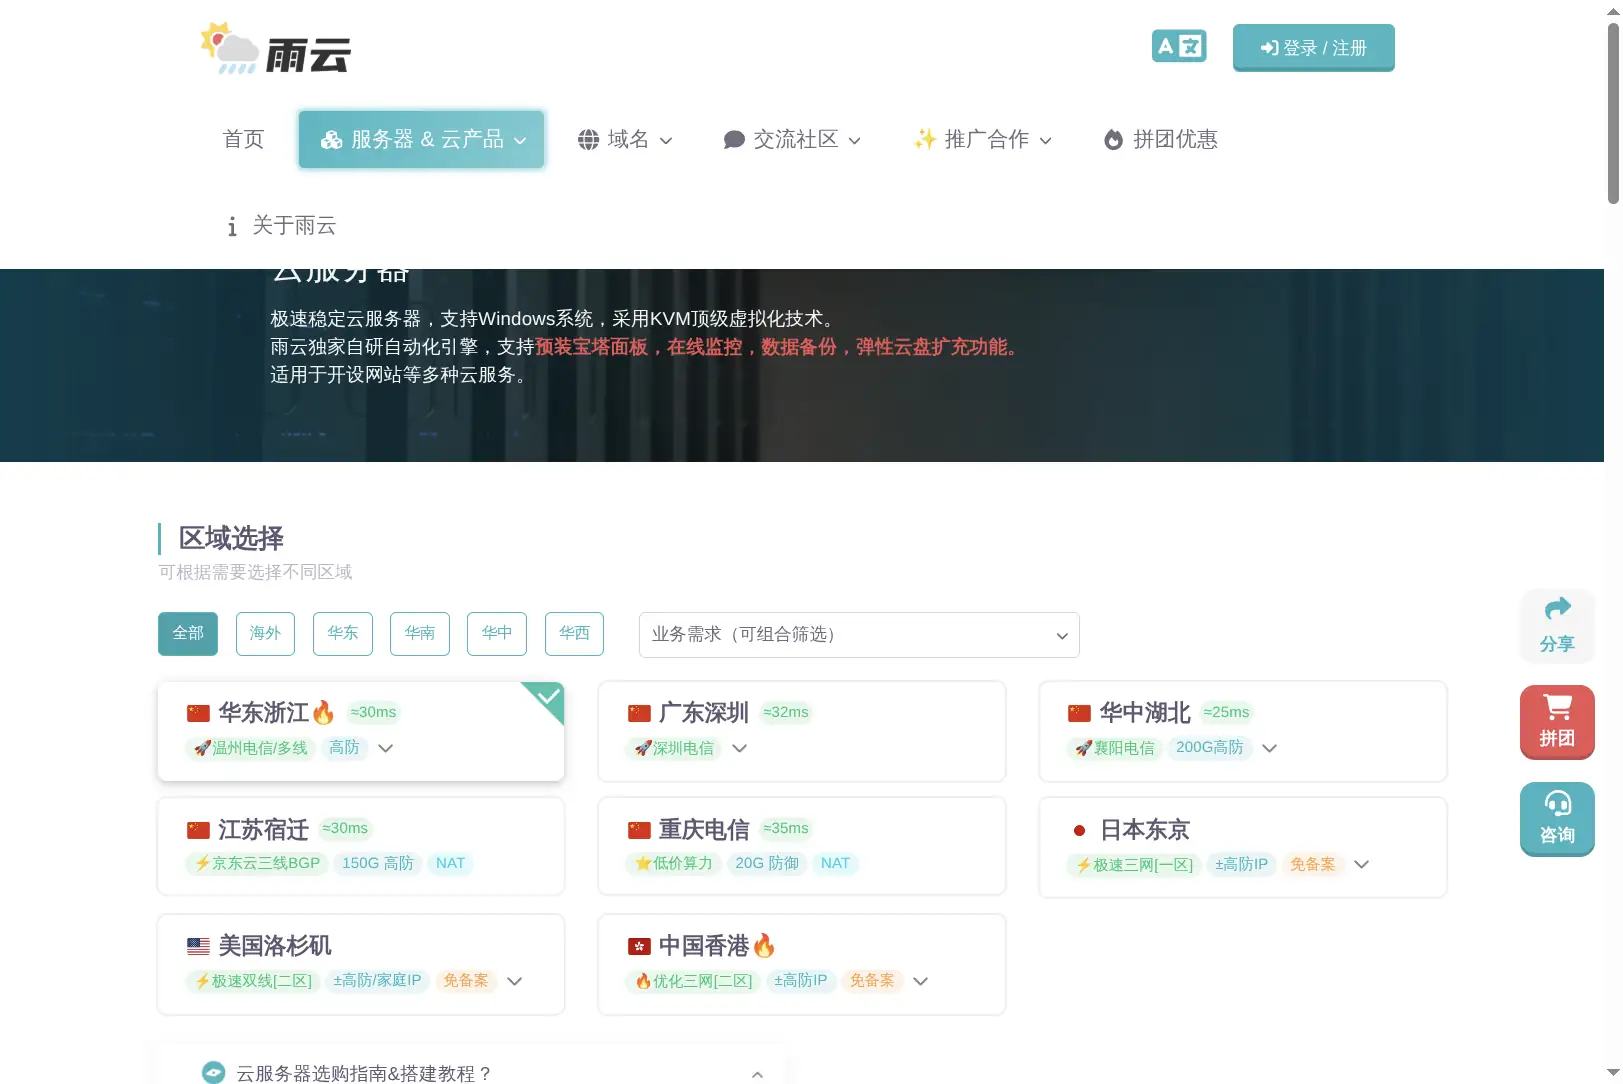Open the 推广合作 menu
The image size is (1623, 1084).
982,139
